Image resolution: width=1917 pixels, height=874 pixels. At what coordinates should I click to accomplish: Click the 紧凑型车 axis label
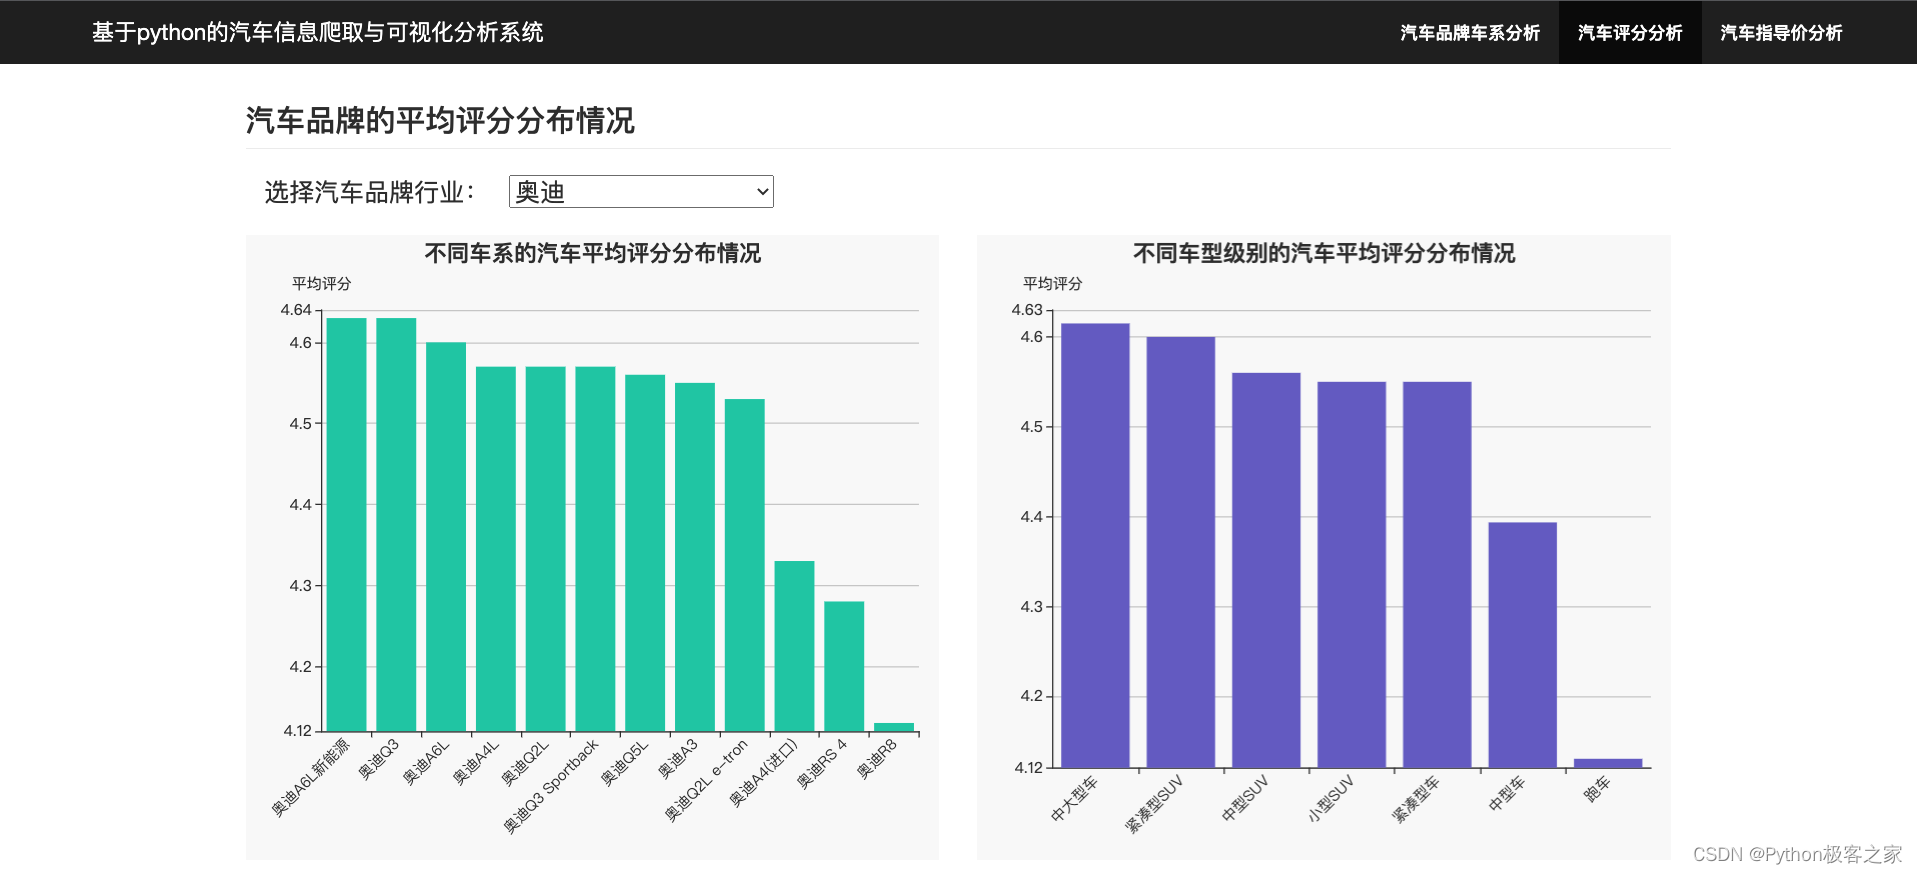pos(1416,798)
